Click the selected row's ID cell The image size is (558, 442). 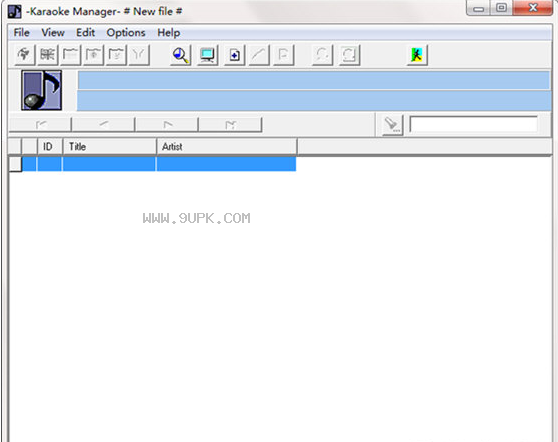coord(49,164)
